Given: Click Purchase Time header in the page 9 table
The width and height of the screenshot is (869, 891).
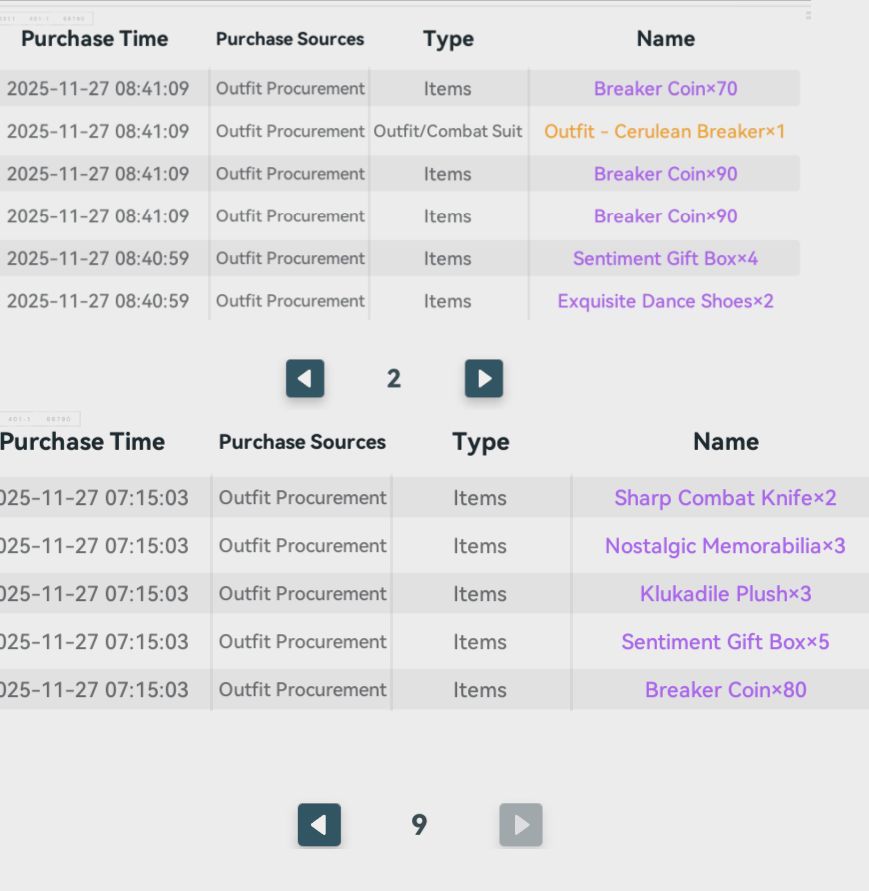Looking at the screenshot, I should click(x=82, y=442).
